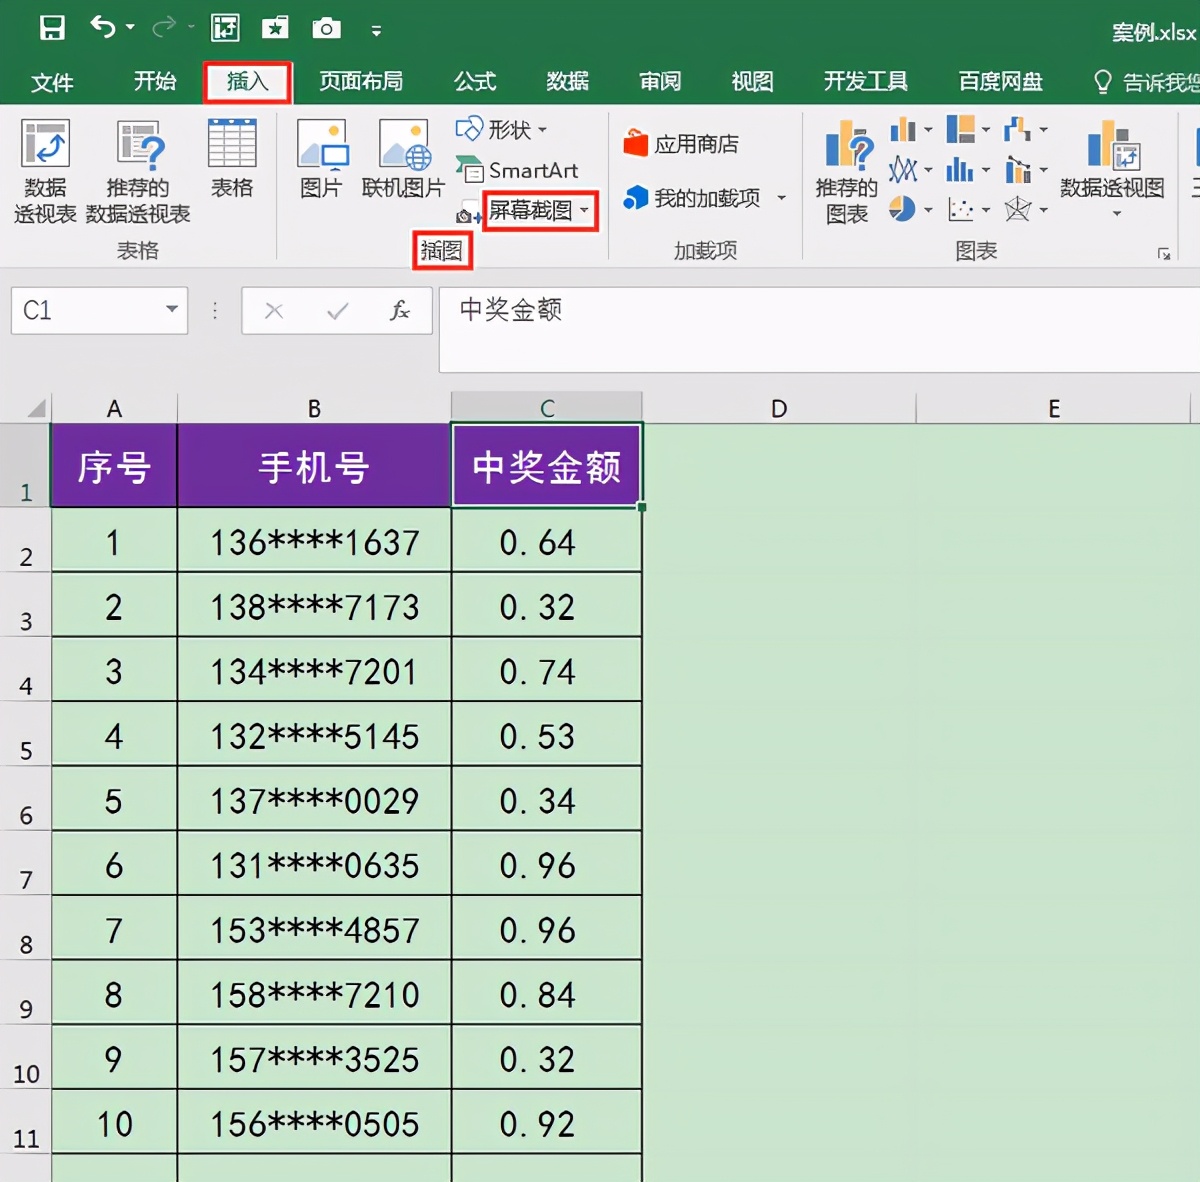The height and width of the screenshot is (1182, 1200).
Task: Open the Name Box dropdown
Action: 172,311
